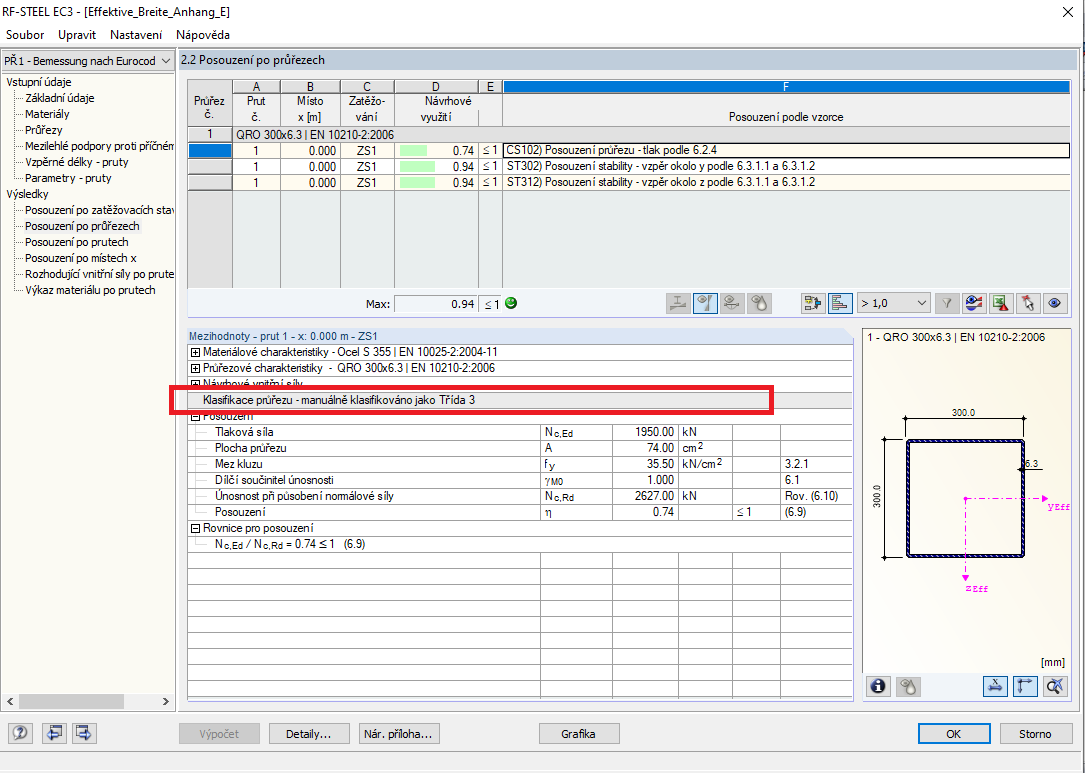This screenshot has width=1085, height=773.
Task: Open the Upravit menu
Action: click(x=77, y=35)
